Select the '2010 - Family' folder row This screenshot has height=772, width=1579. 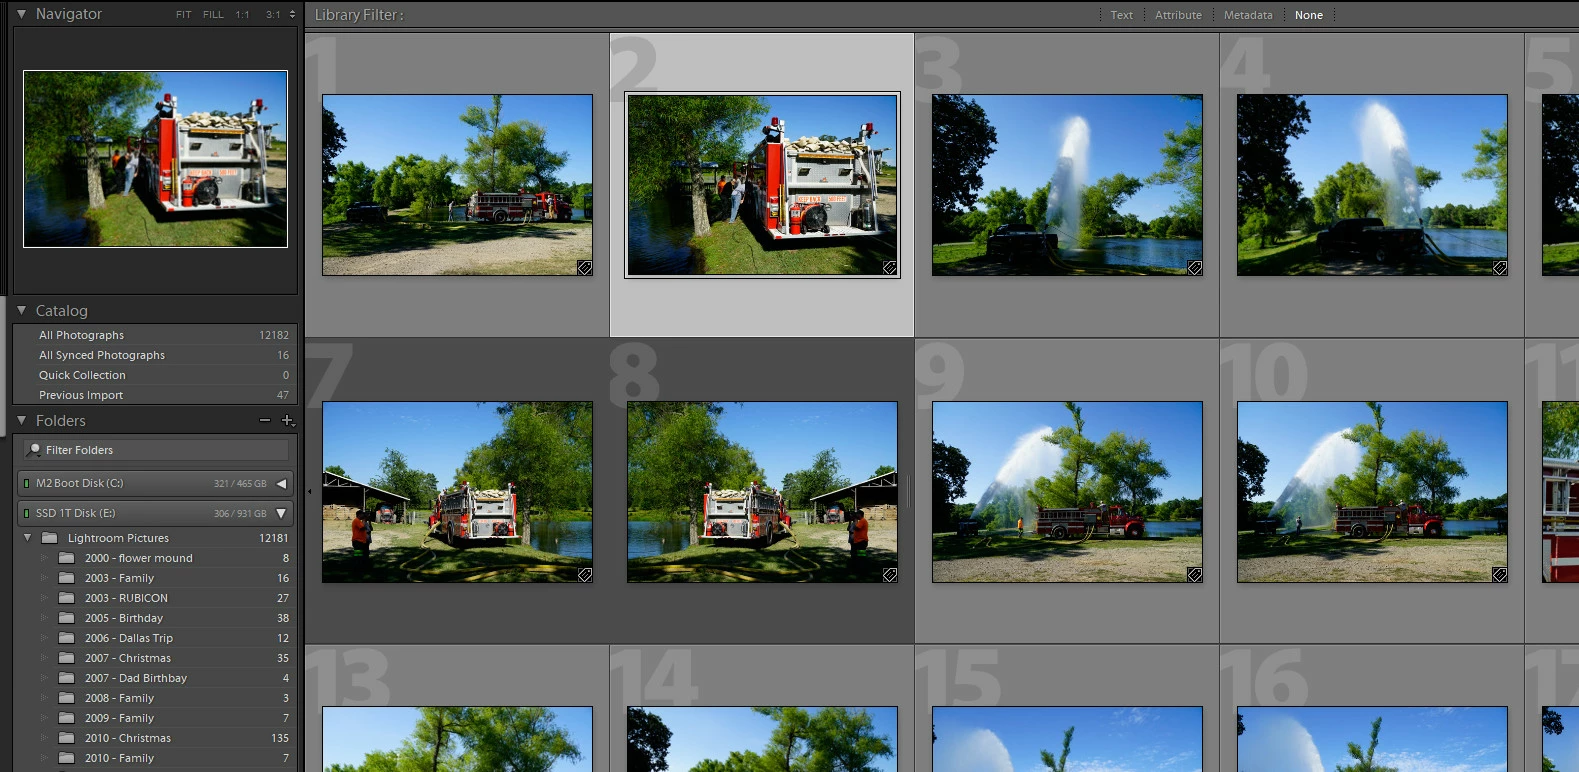pos(155,758)
